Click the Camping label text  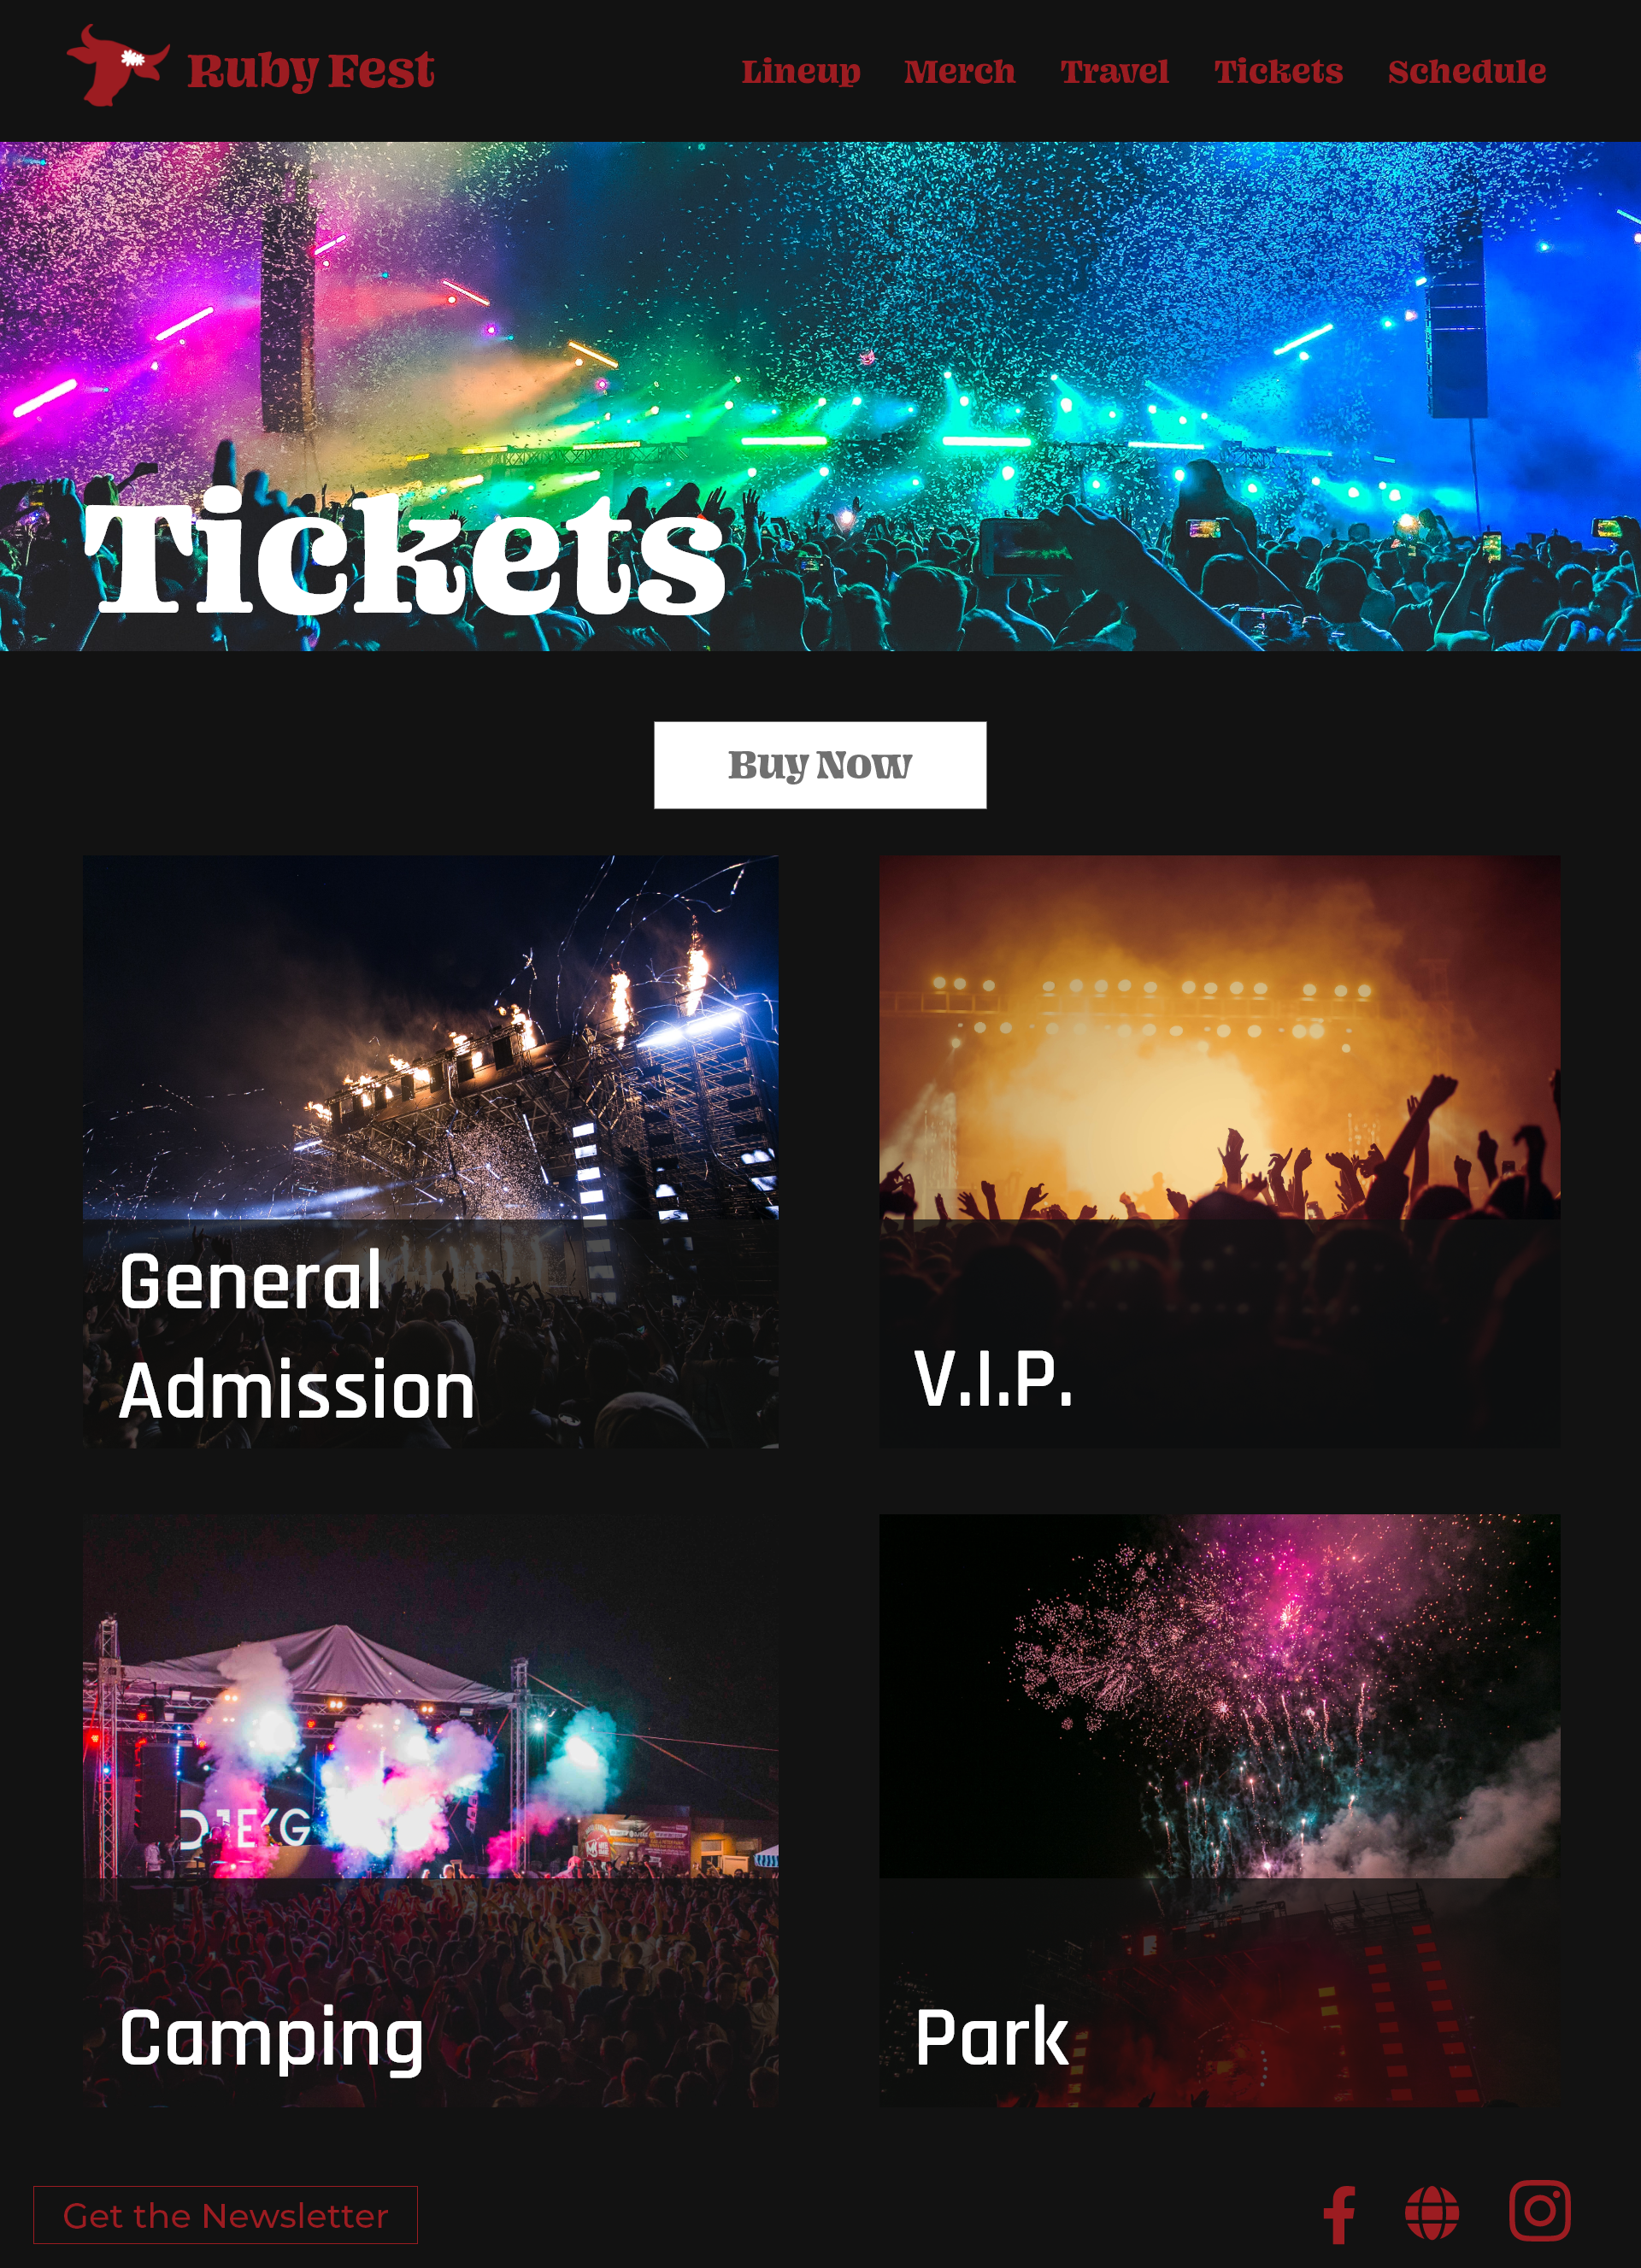(271, 2039)
